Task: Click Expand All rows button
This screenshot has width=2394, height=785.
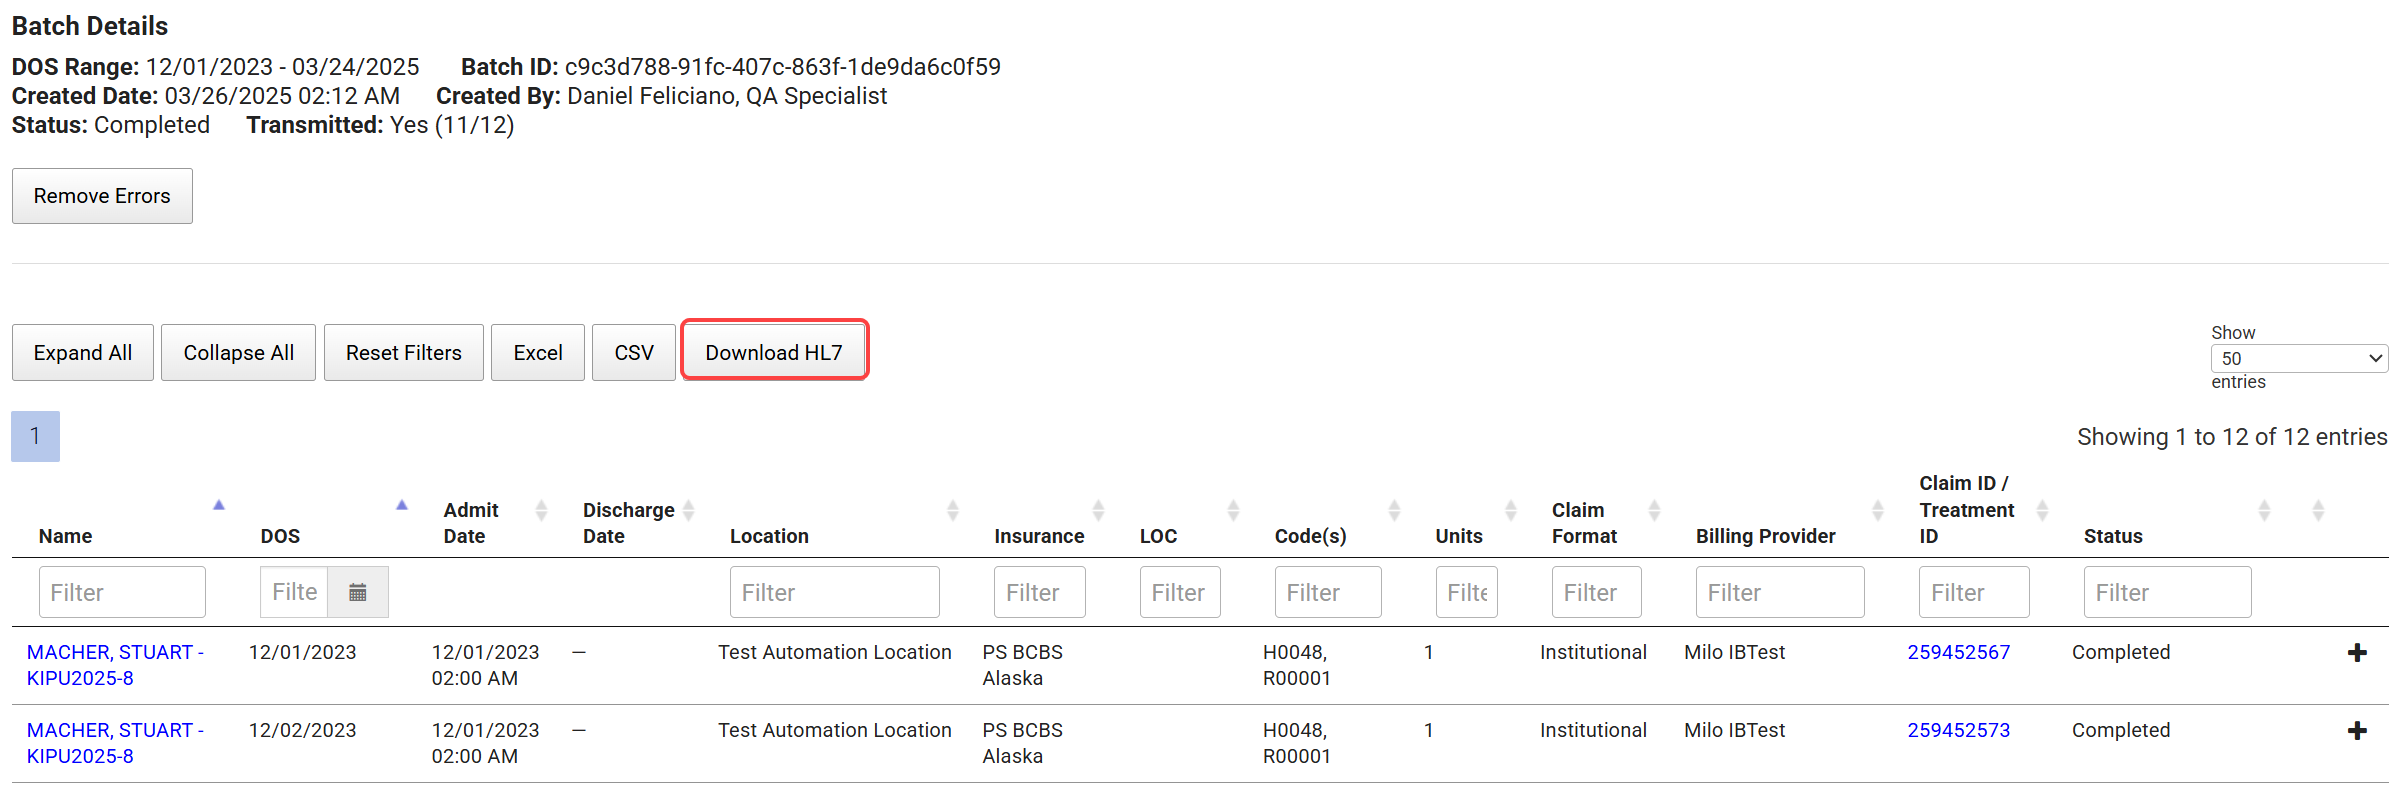Action: click(83, 353)
